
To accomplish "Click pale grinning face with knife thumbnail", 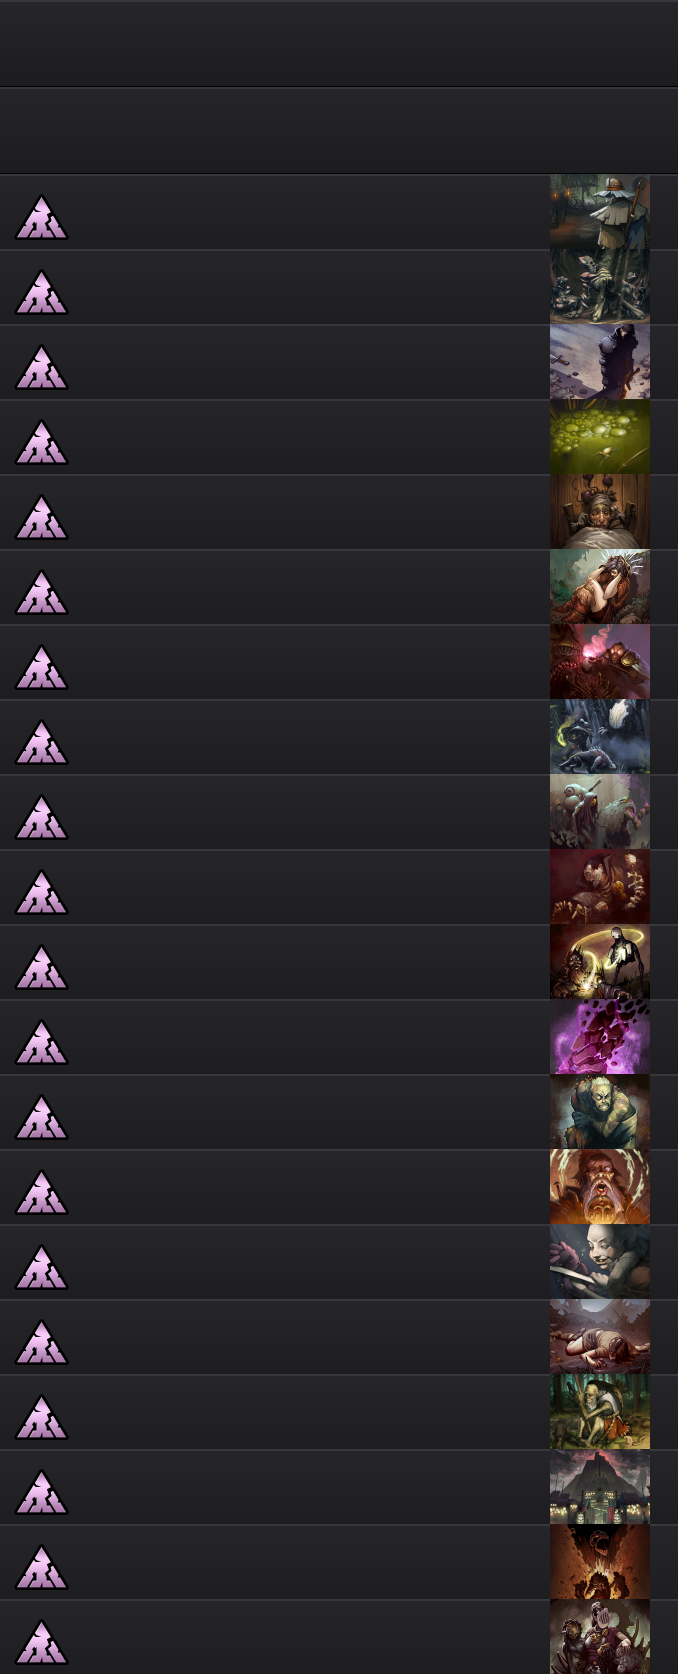I will coord(600,1262).
